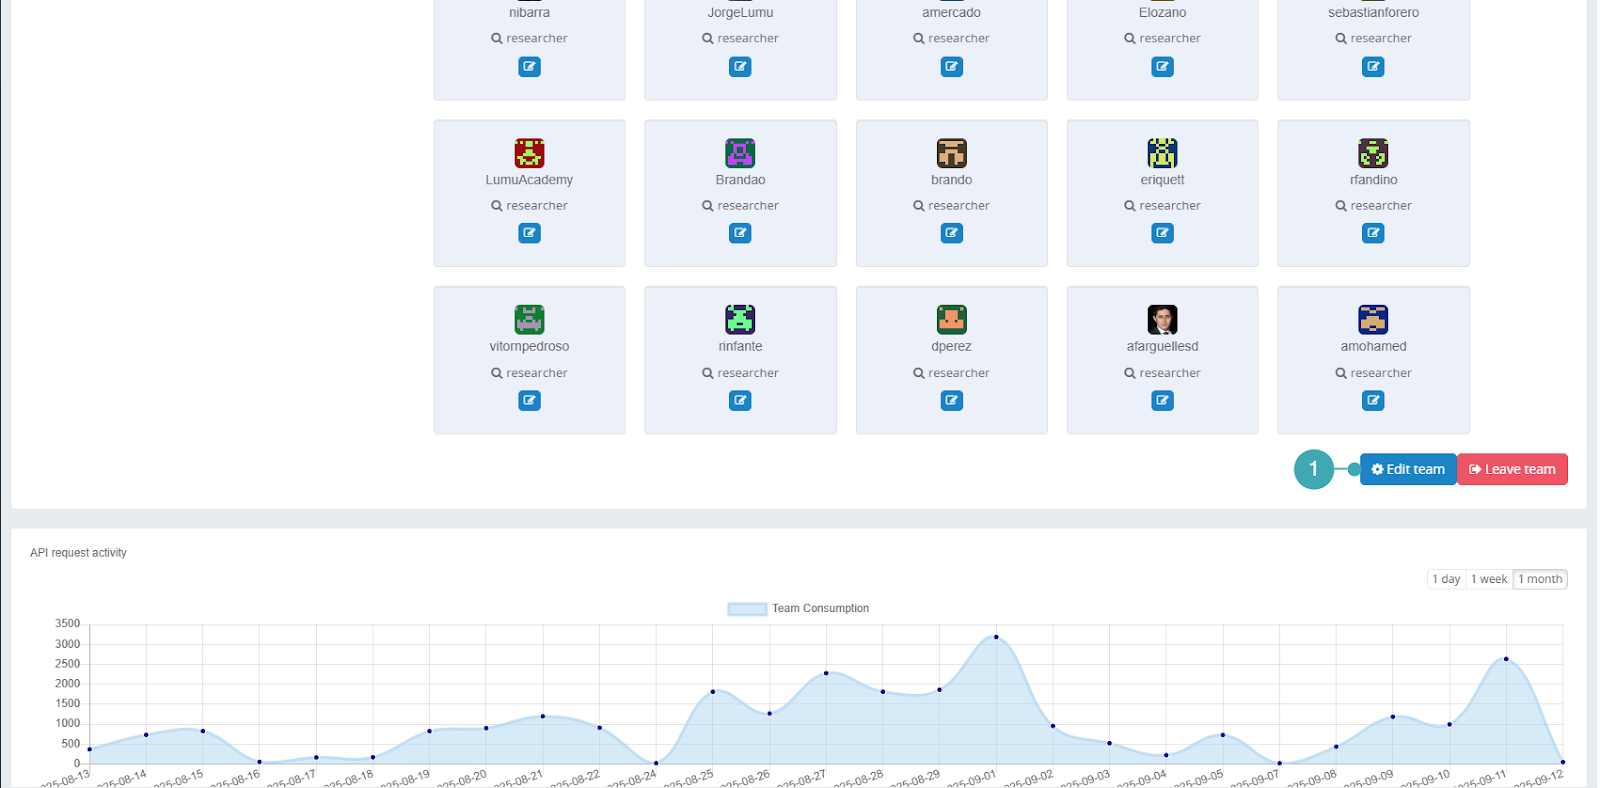Click edit icon under amohamed
Screen dimensions: 1600x788
coord(1373,400)
